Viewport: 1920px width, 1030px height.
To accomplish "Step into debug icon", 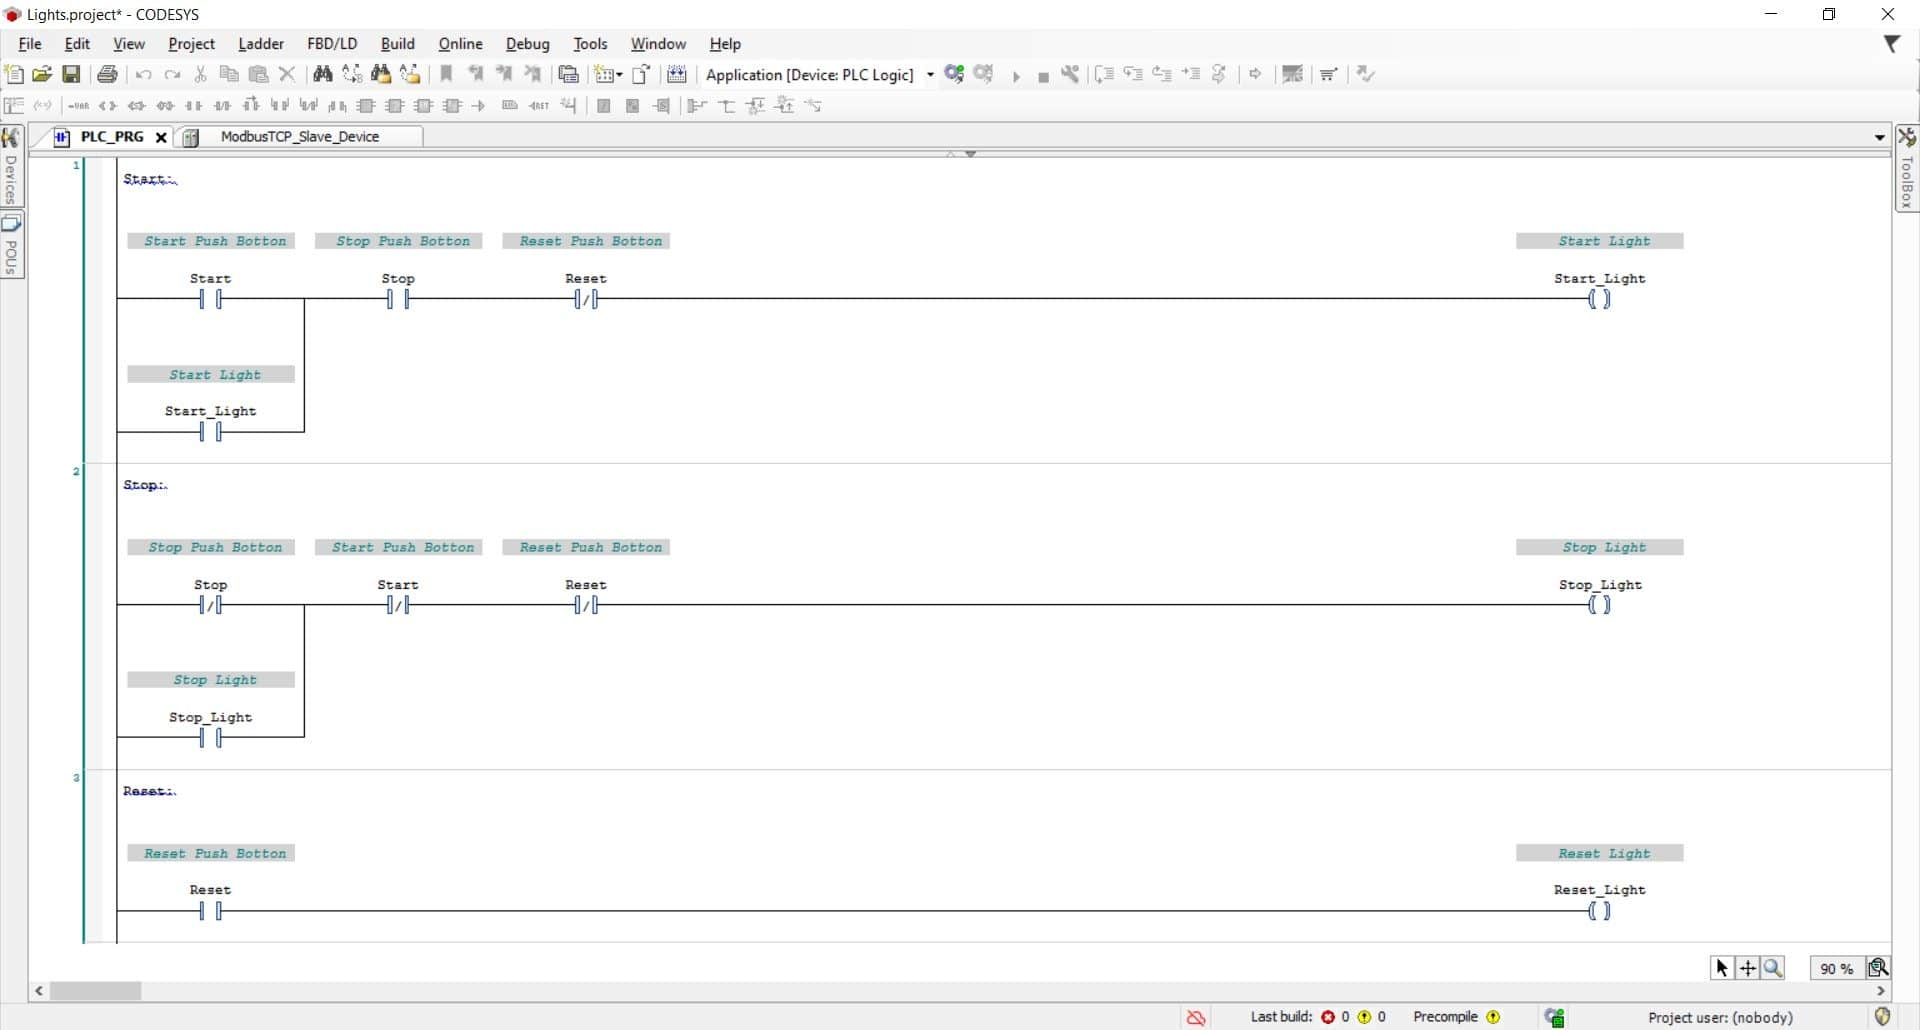I will [x=1133, y=74].
